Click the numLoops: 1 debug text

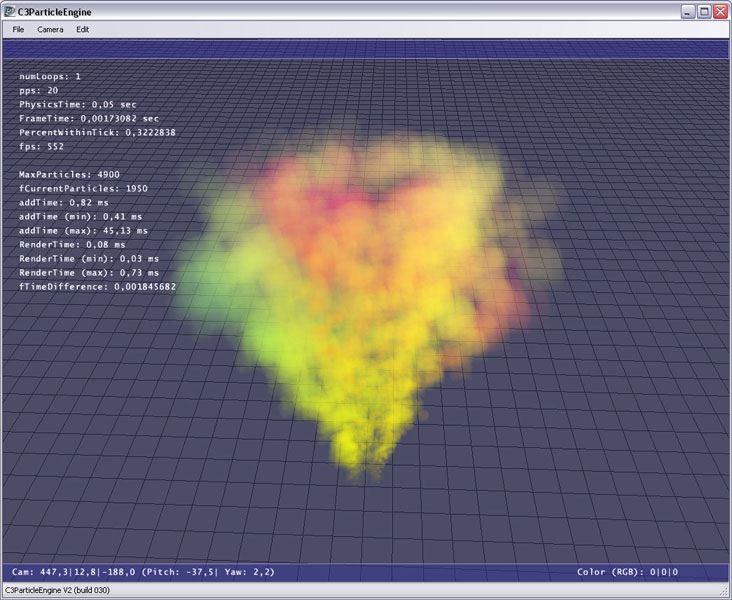50,76
